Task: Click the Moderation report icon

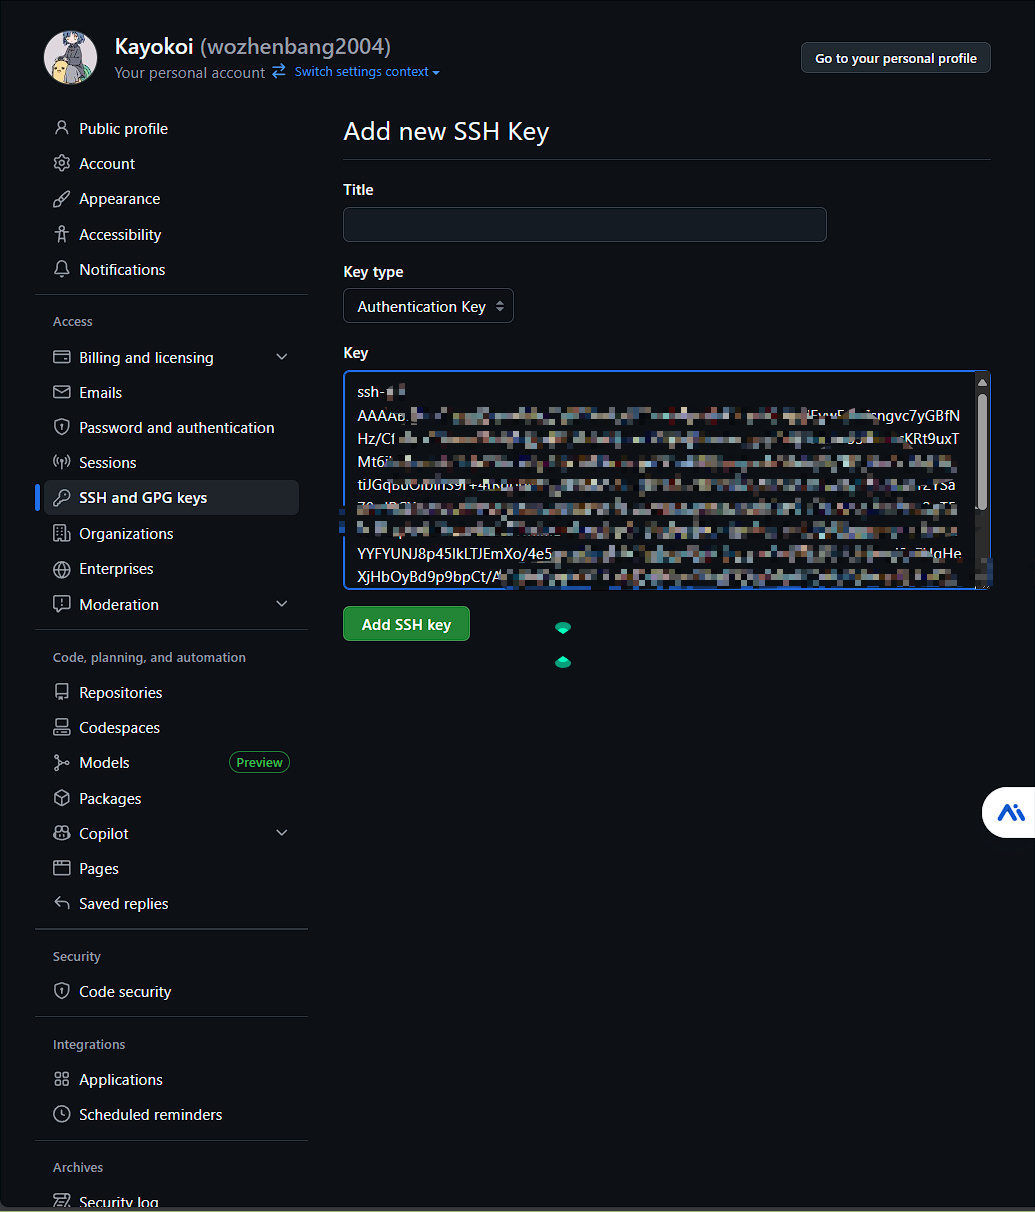Action: (x=62, y=604)
